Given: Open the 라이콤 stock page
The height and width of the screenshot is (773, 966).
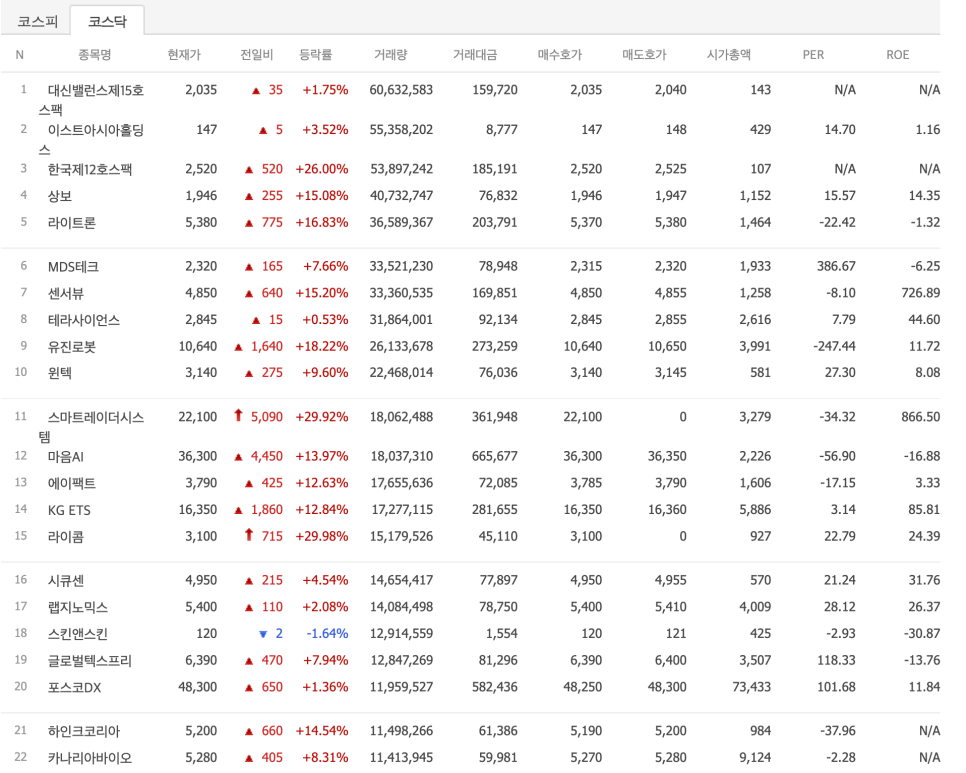Looking at the screenshot, I should tap(65, 536).
